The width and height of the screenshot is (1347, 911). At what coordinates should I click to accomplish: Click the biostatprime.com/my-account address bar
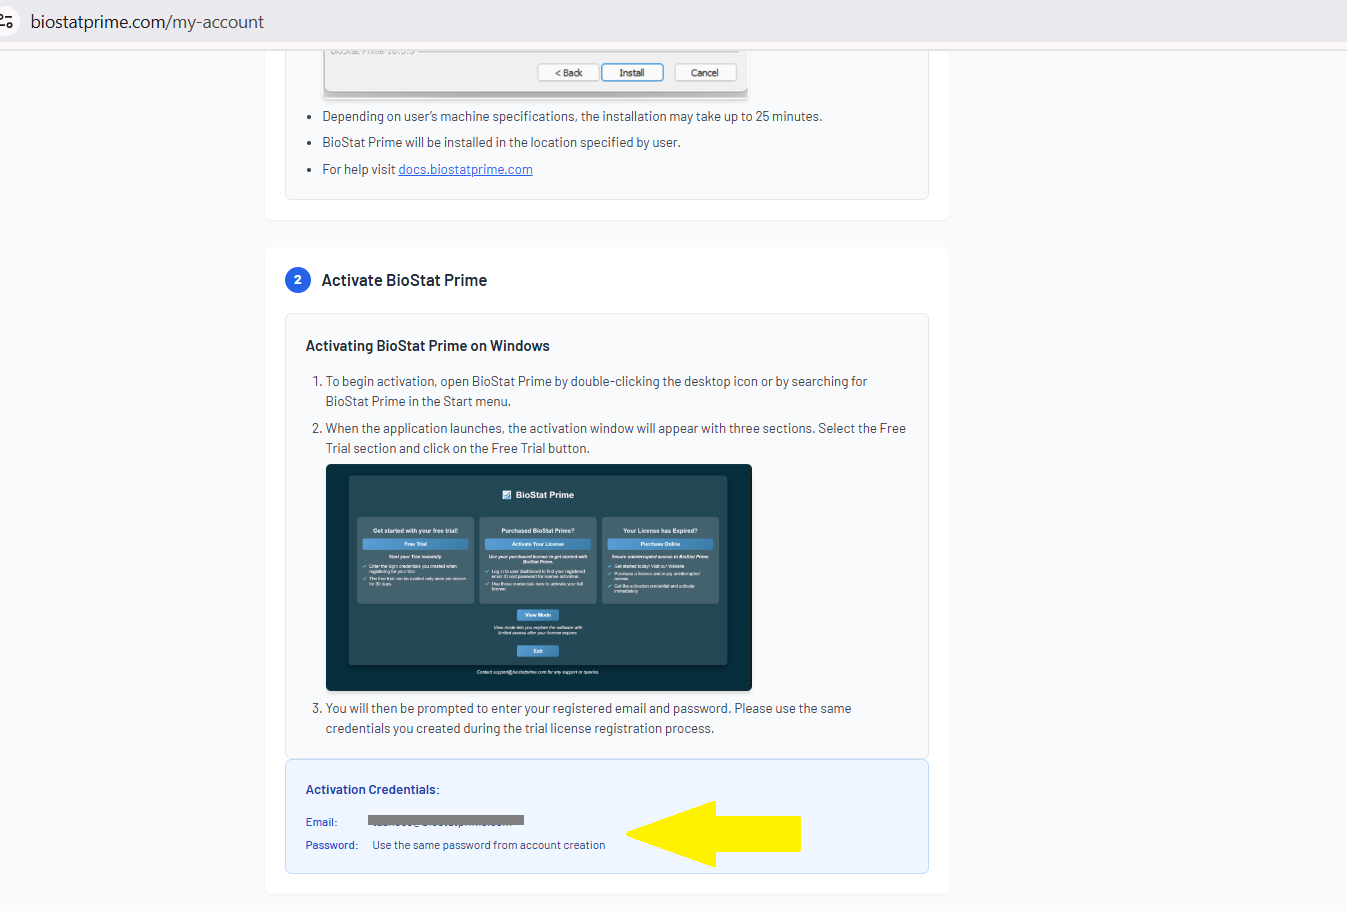tap(147, 22)
